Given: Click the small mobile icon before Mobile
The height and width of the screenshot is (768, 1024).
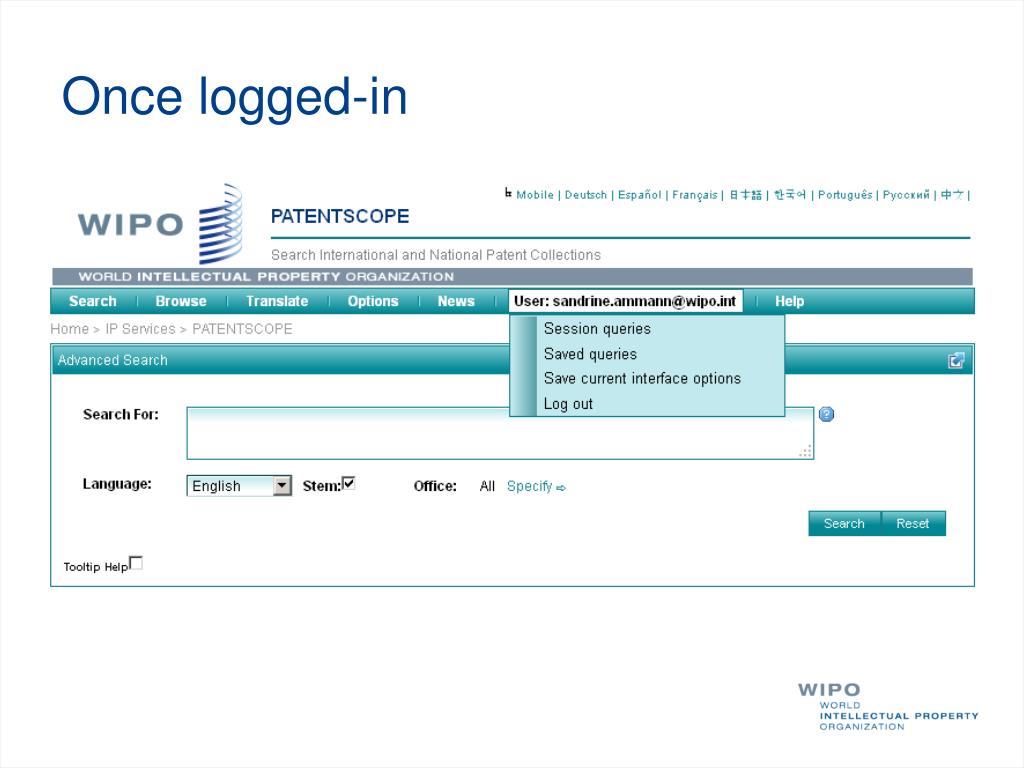Looking at the screenshot, I should tap(508, 193).
